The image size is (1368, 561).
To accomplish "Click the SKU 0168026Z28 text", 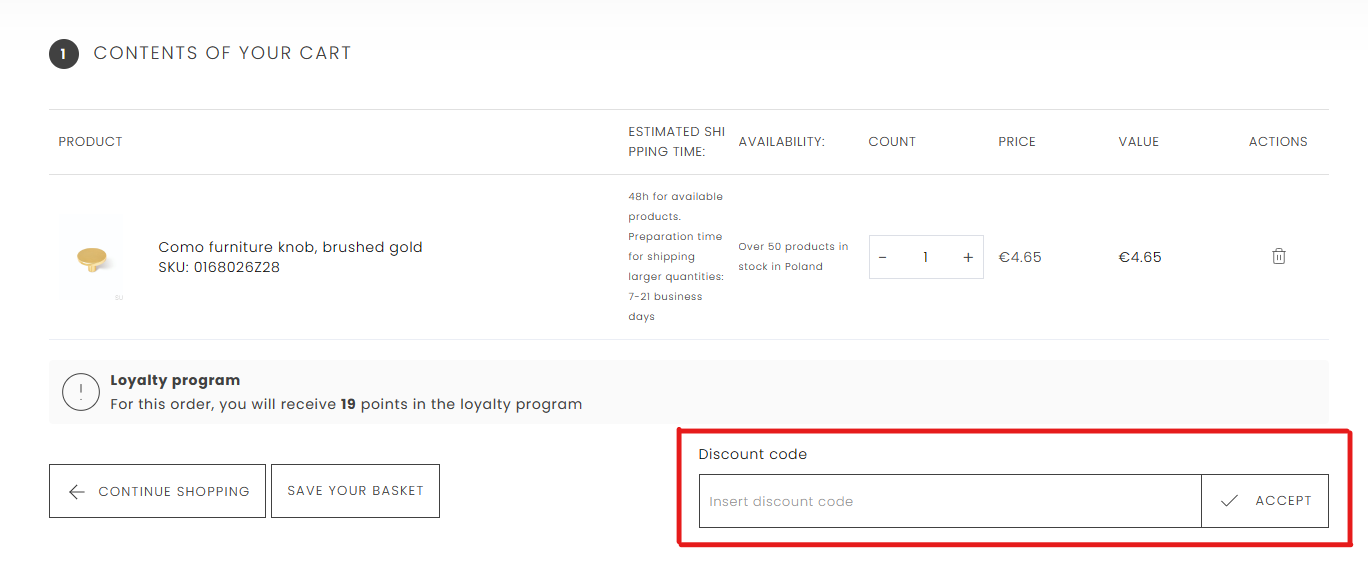I will point(219,267).
